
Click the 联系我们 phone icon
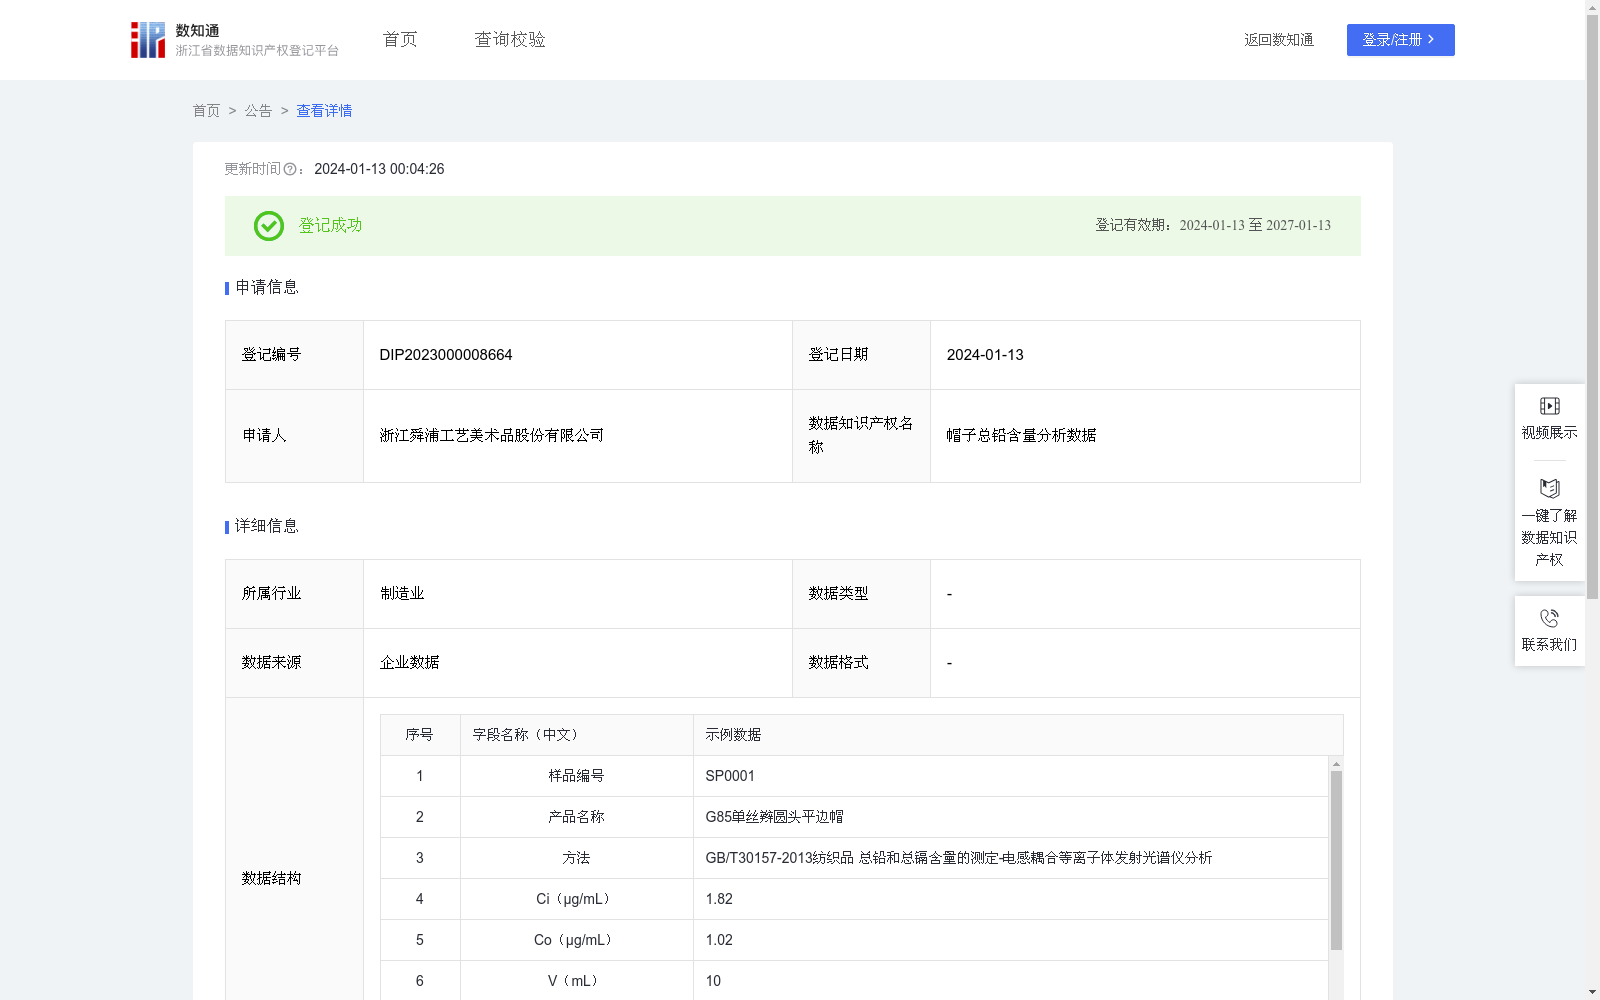coord(1549,618)
